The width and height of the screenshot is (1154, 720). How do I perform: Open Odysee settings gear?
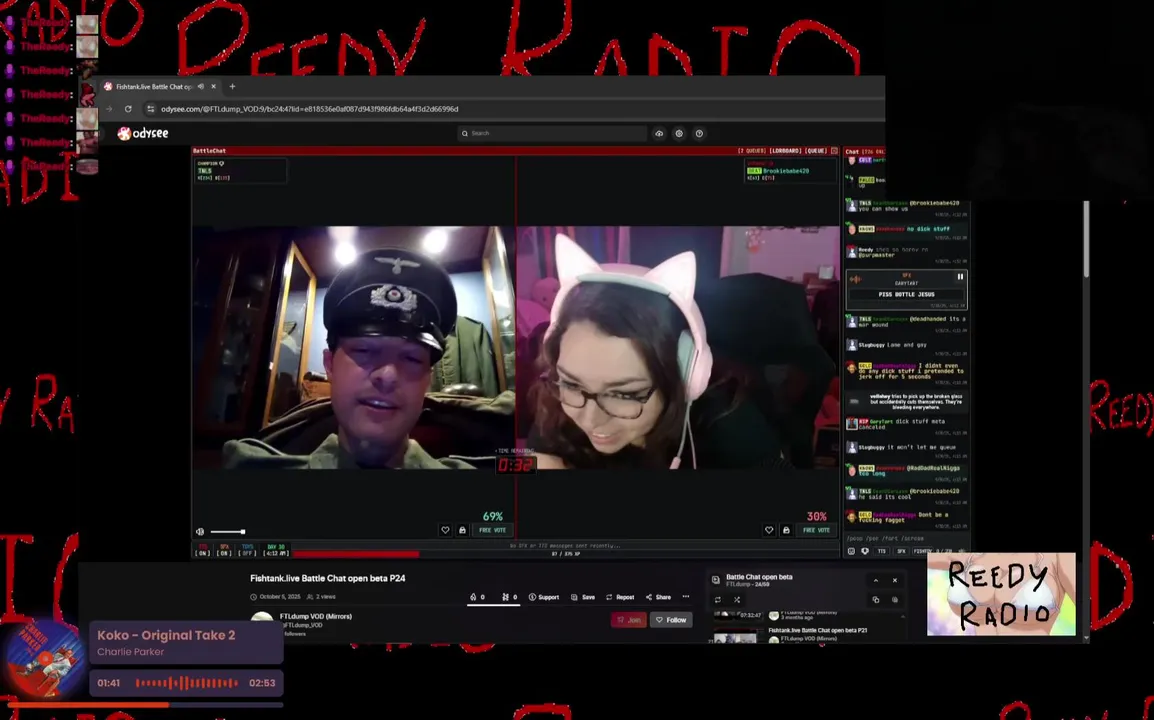(679, 133)
